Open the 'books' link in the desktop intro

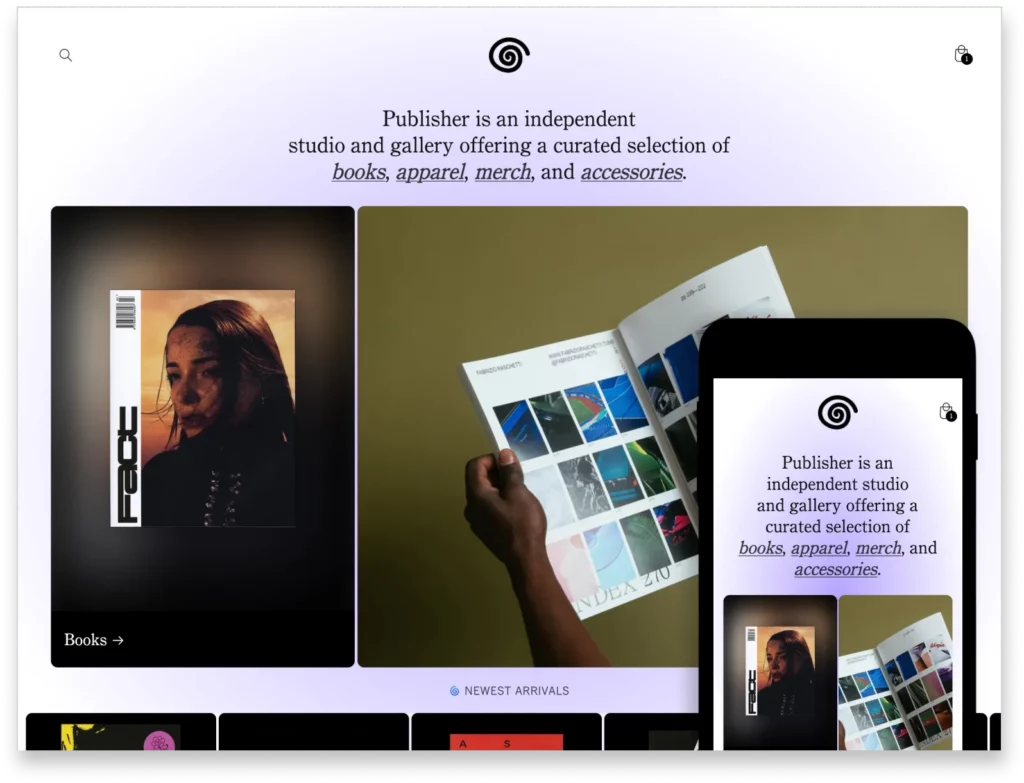(x=359, y=172)
